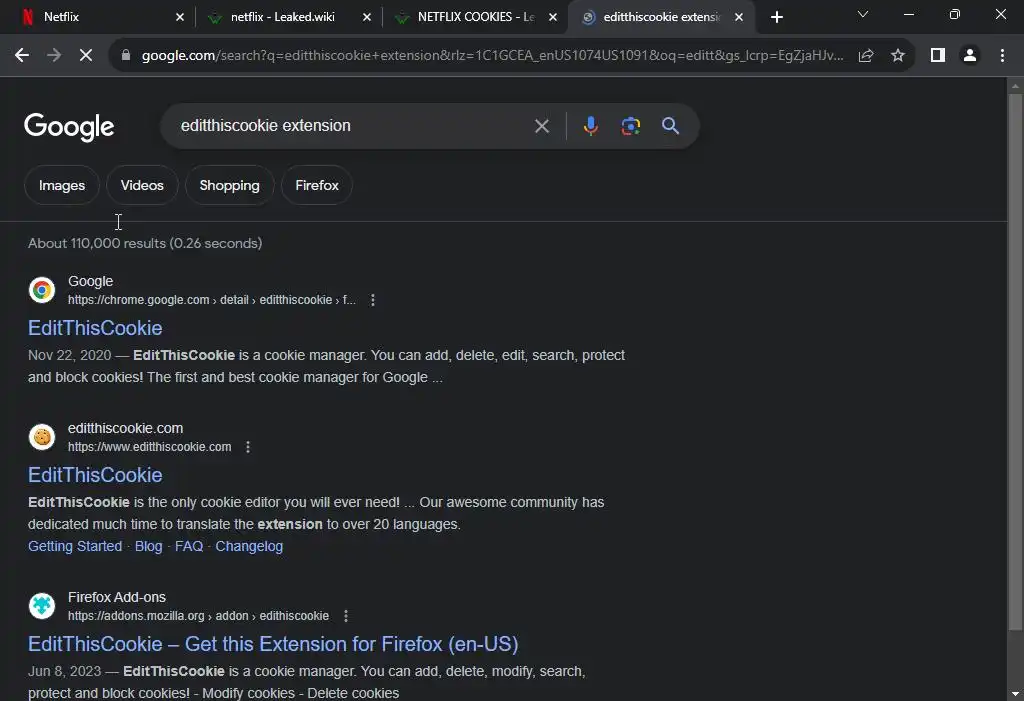The width and height of the screenshot is (1024, 701).
Task: Open more options for Firefox Add-ons result
Action: click(345, 615)
